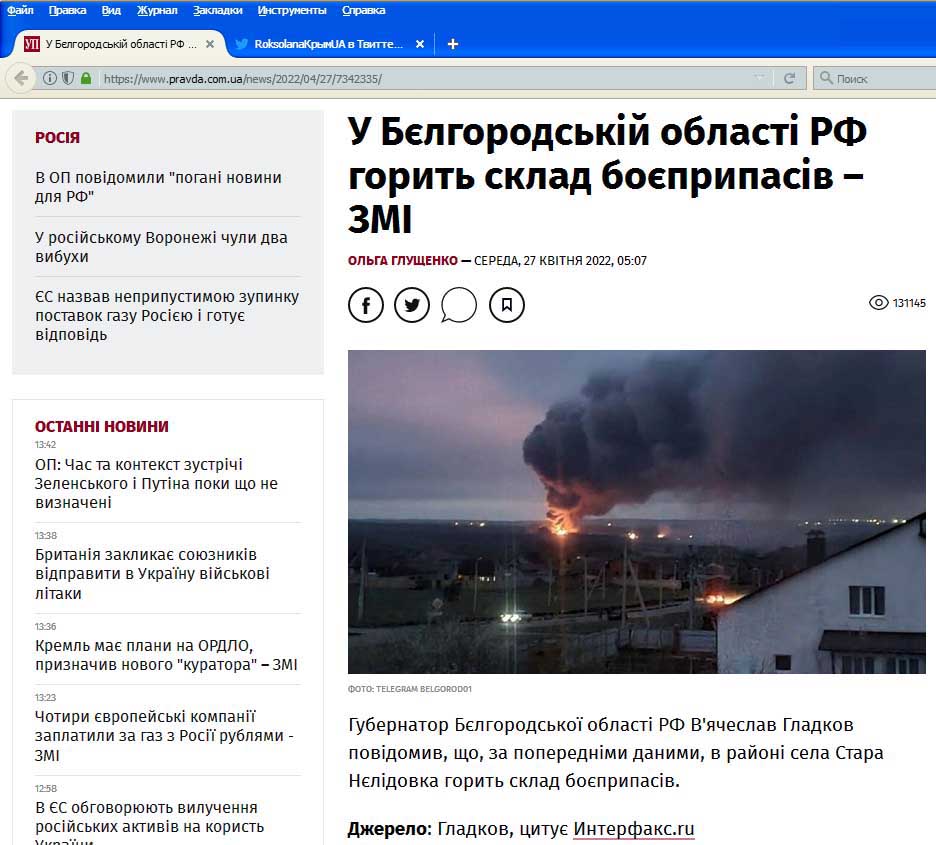Click the Ukrainska Pravda tab favicon
The image size is (936, 845).
tap(32, 44)
